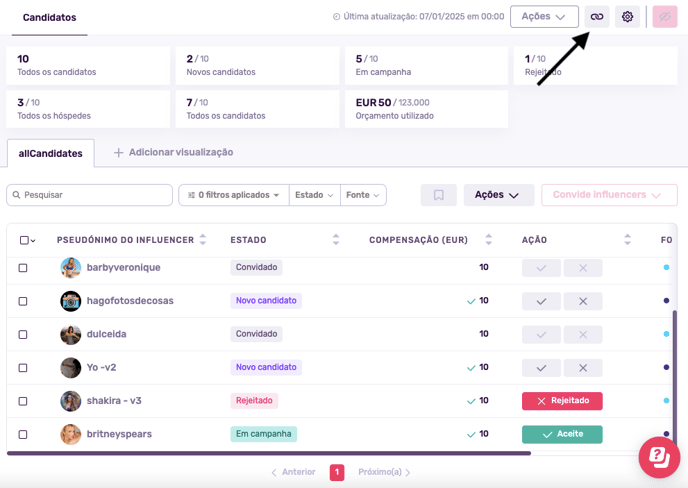The width and height of the screenshot is (688, 488).
Task: Reject Yo -v2 with the X button
Action: [583, 368]
